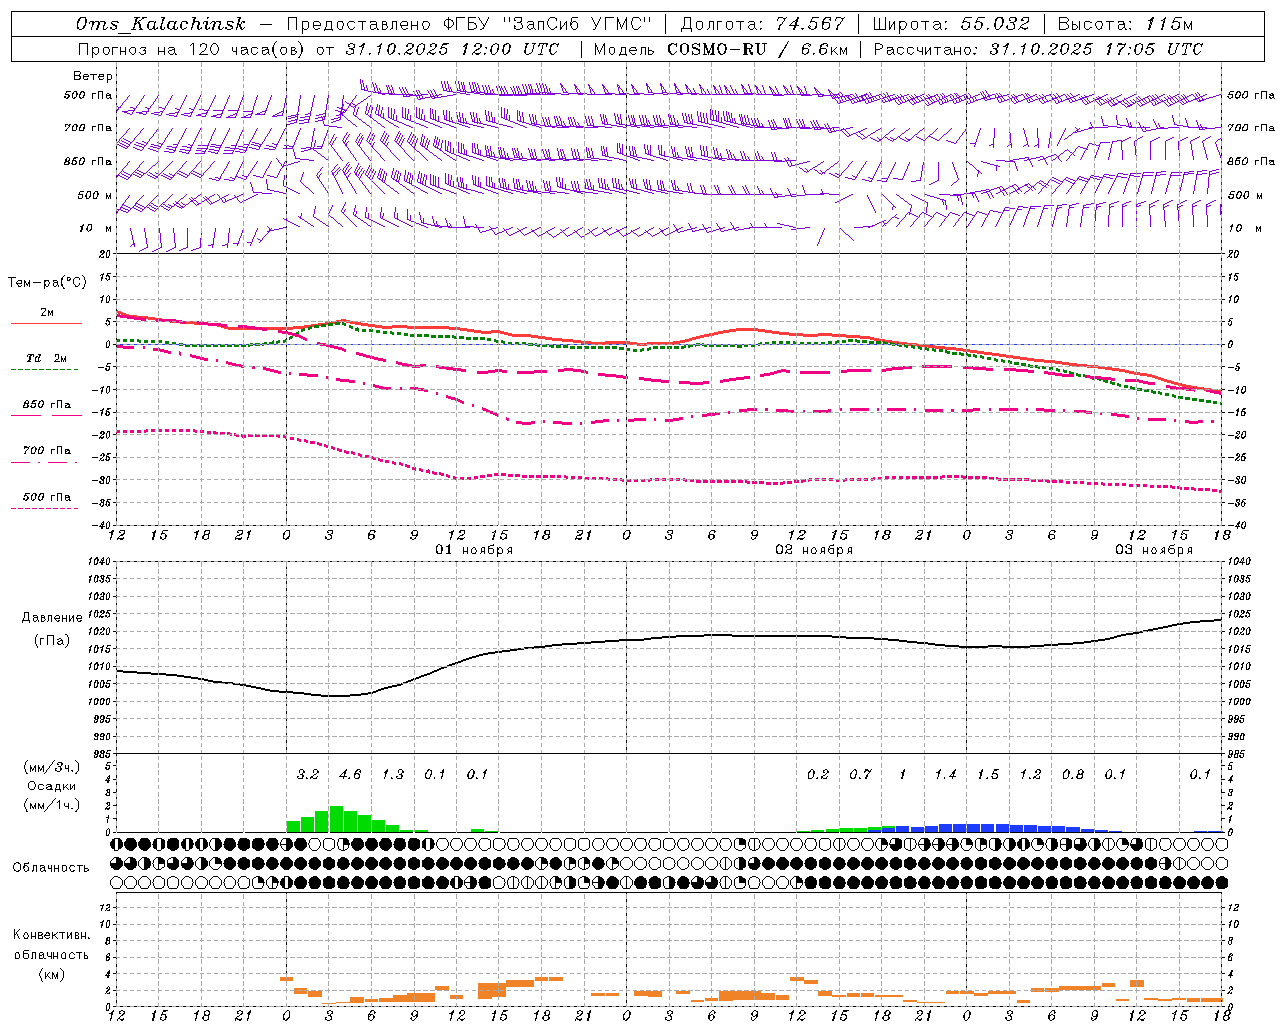Click the Конвективн. convective cloud label
Image resolution: width=1280 pixels, height=1024 pixels.
[x=51, y=935]
